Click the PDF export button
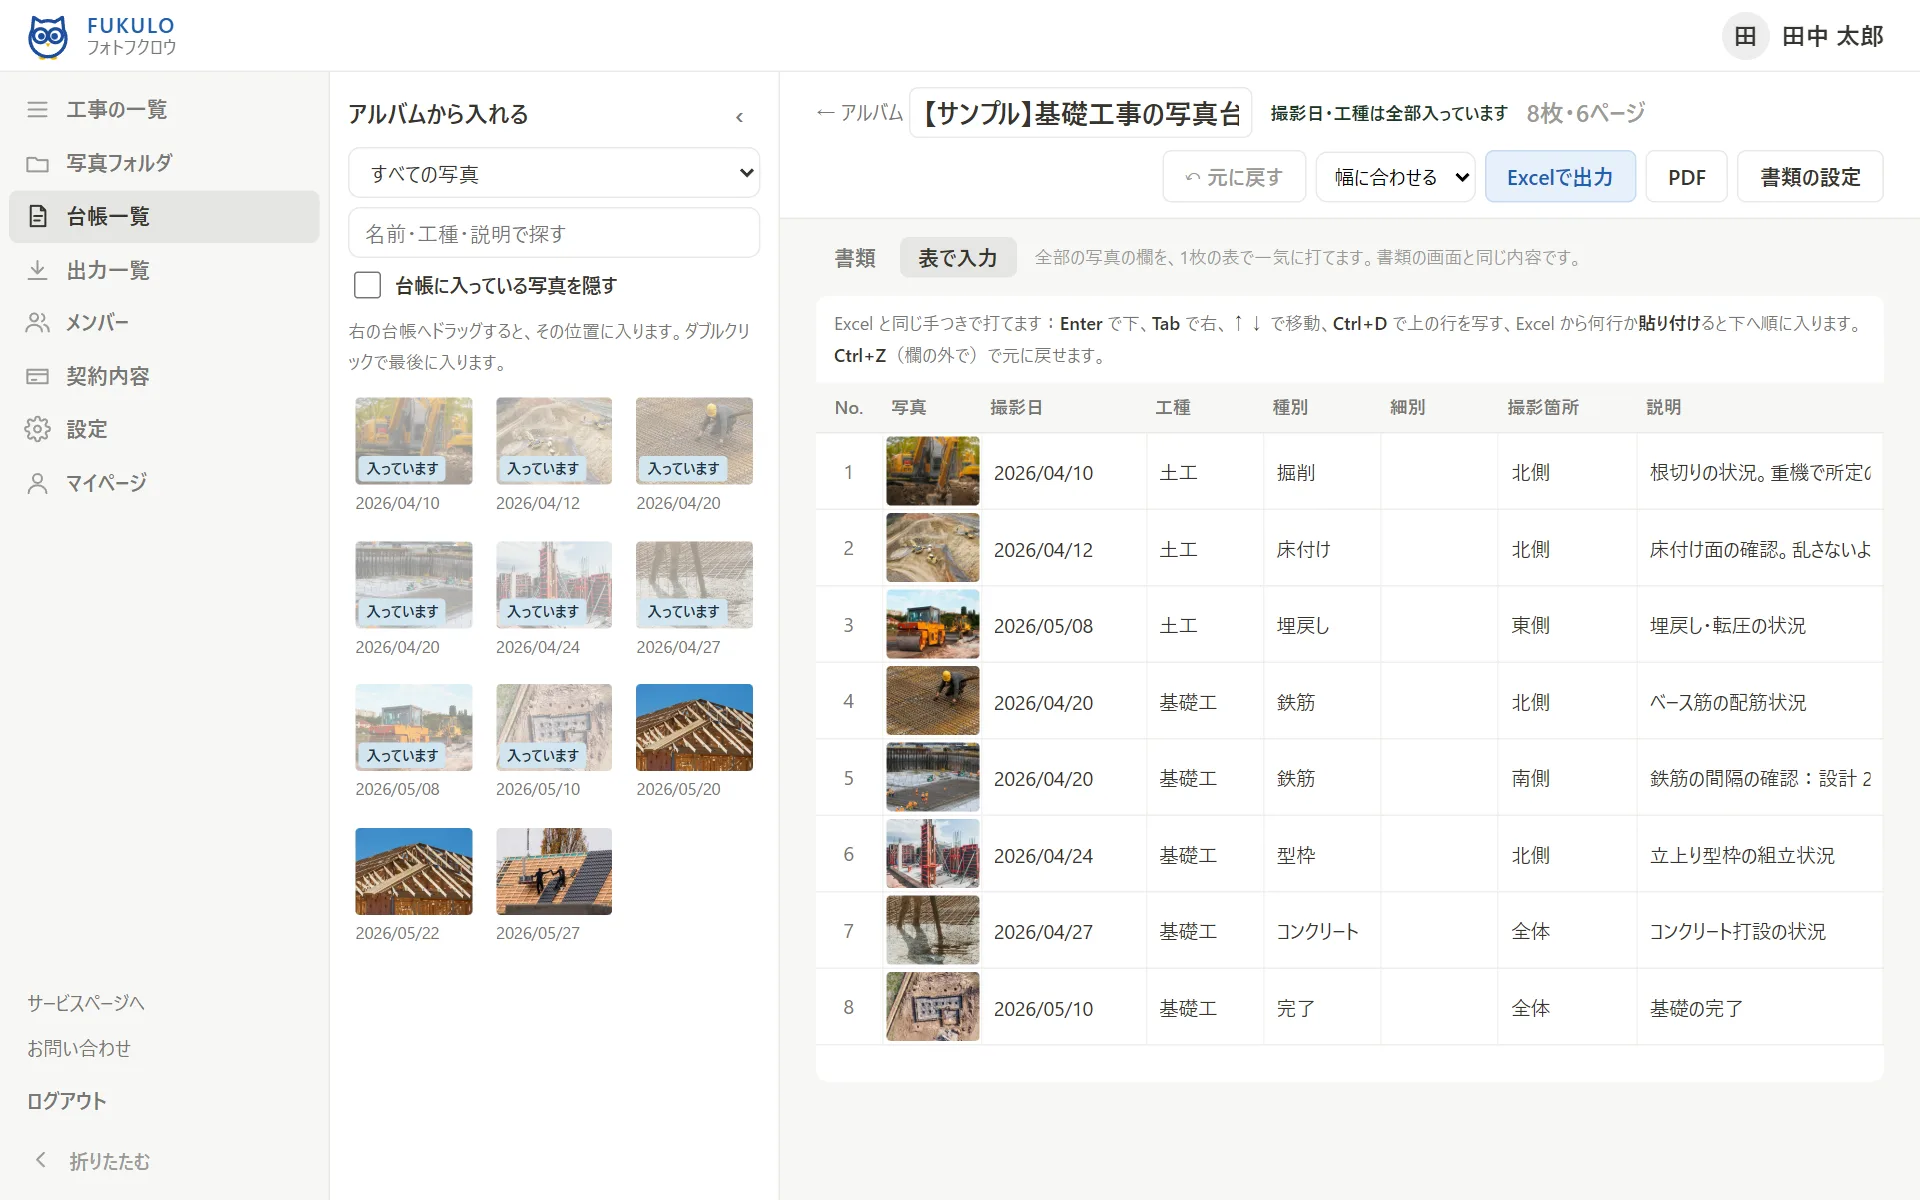The image size is (1920, 1200). pos(1686,177)
